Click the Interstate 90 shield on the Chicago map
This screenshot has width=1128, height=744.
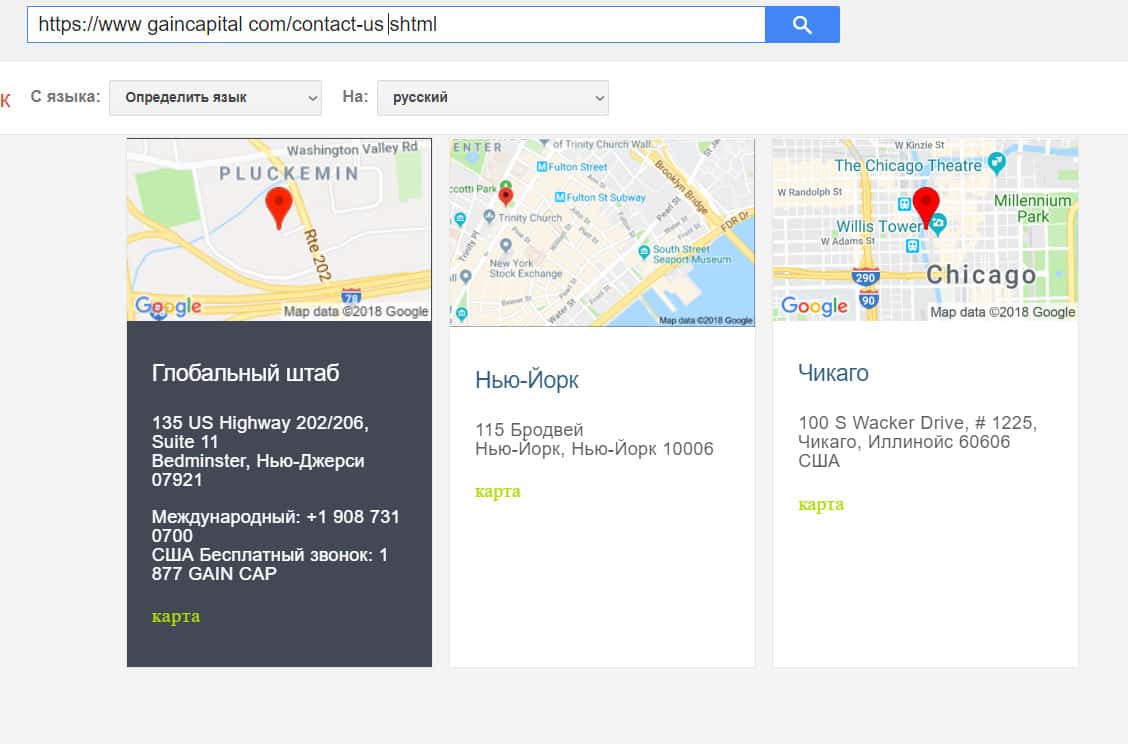[x=868, y=299]
